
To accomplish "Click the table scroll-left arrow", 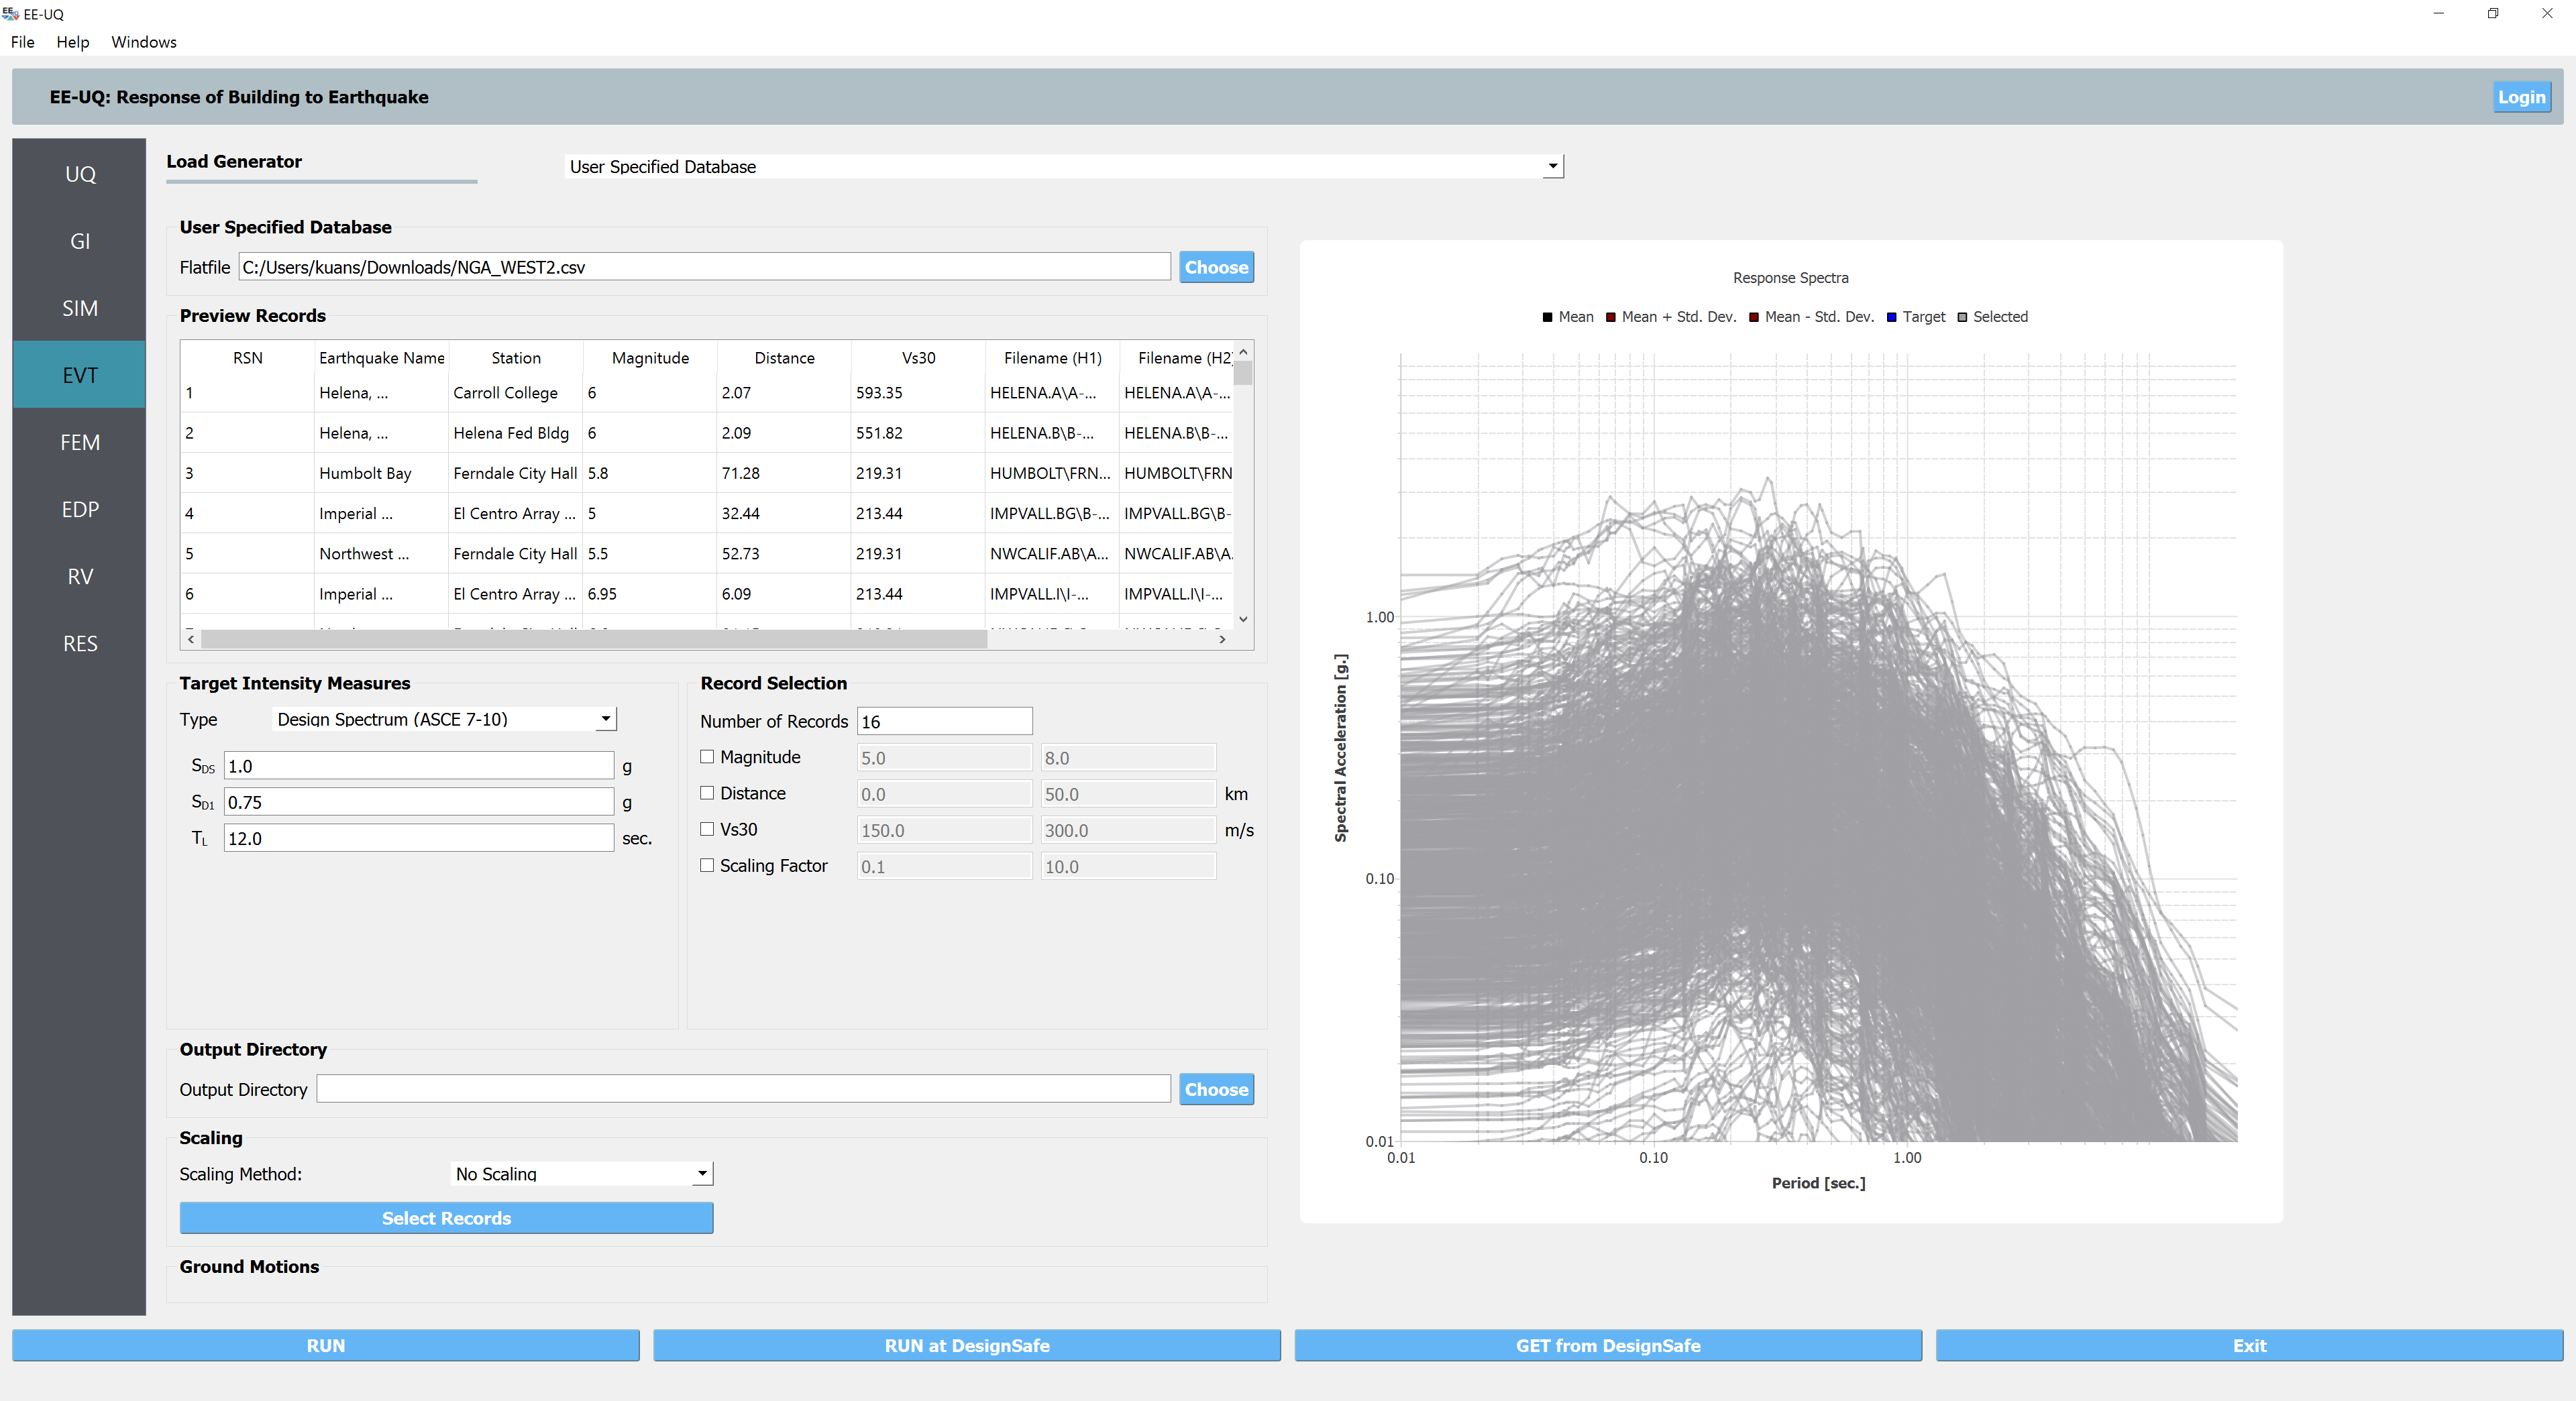I will coord(191,639).
